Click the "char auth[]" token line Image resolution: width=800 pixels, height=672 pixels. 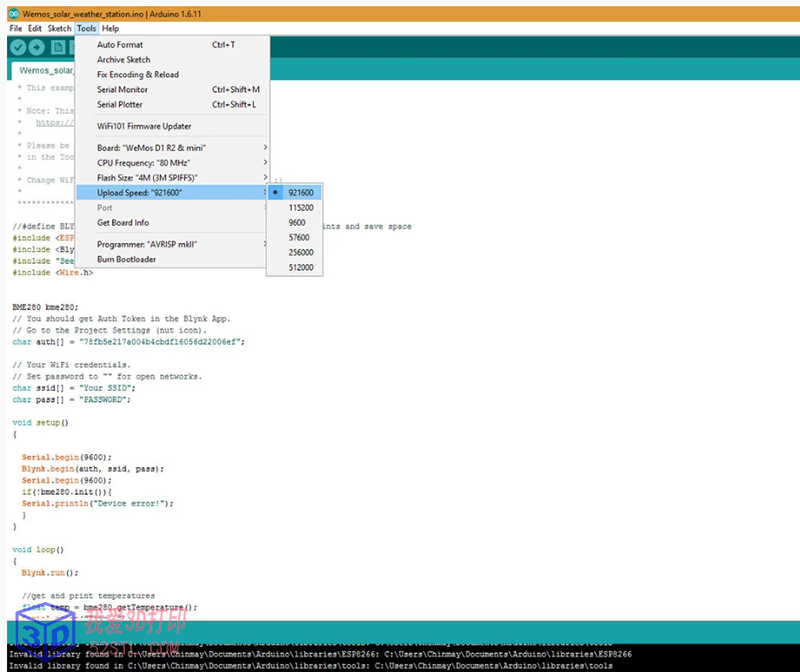(129, 342)
